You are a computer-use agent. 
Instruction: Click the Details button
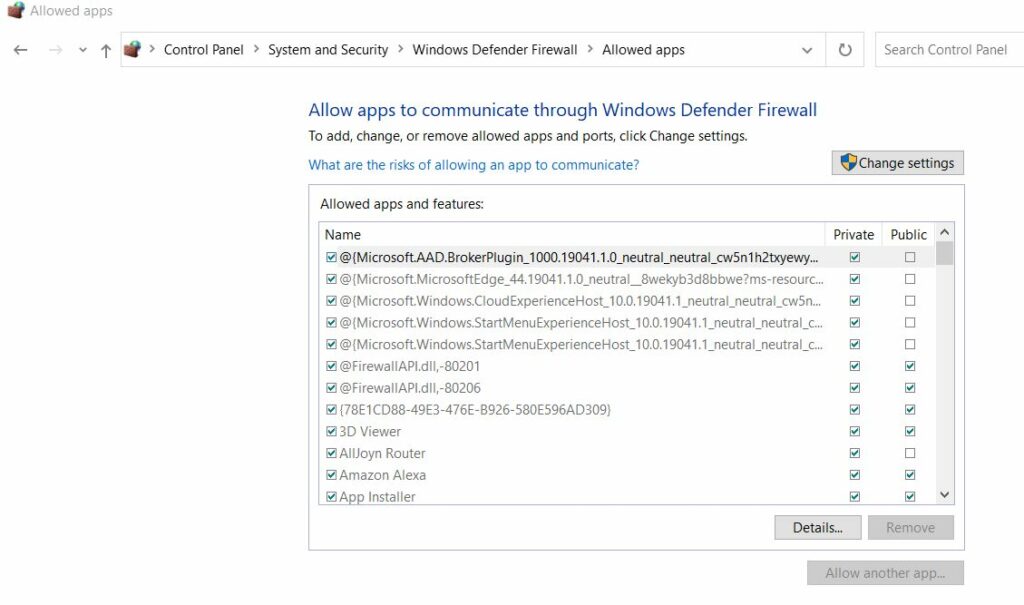[x=817, y=527]
